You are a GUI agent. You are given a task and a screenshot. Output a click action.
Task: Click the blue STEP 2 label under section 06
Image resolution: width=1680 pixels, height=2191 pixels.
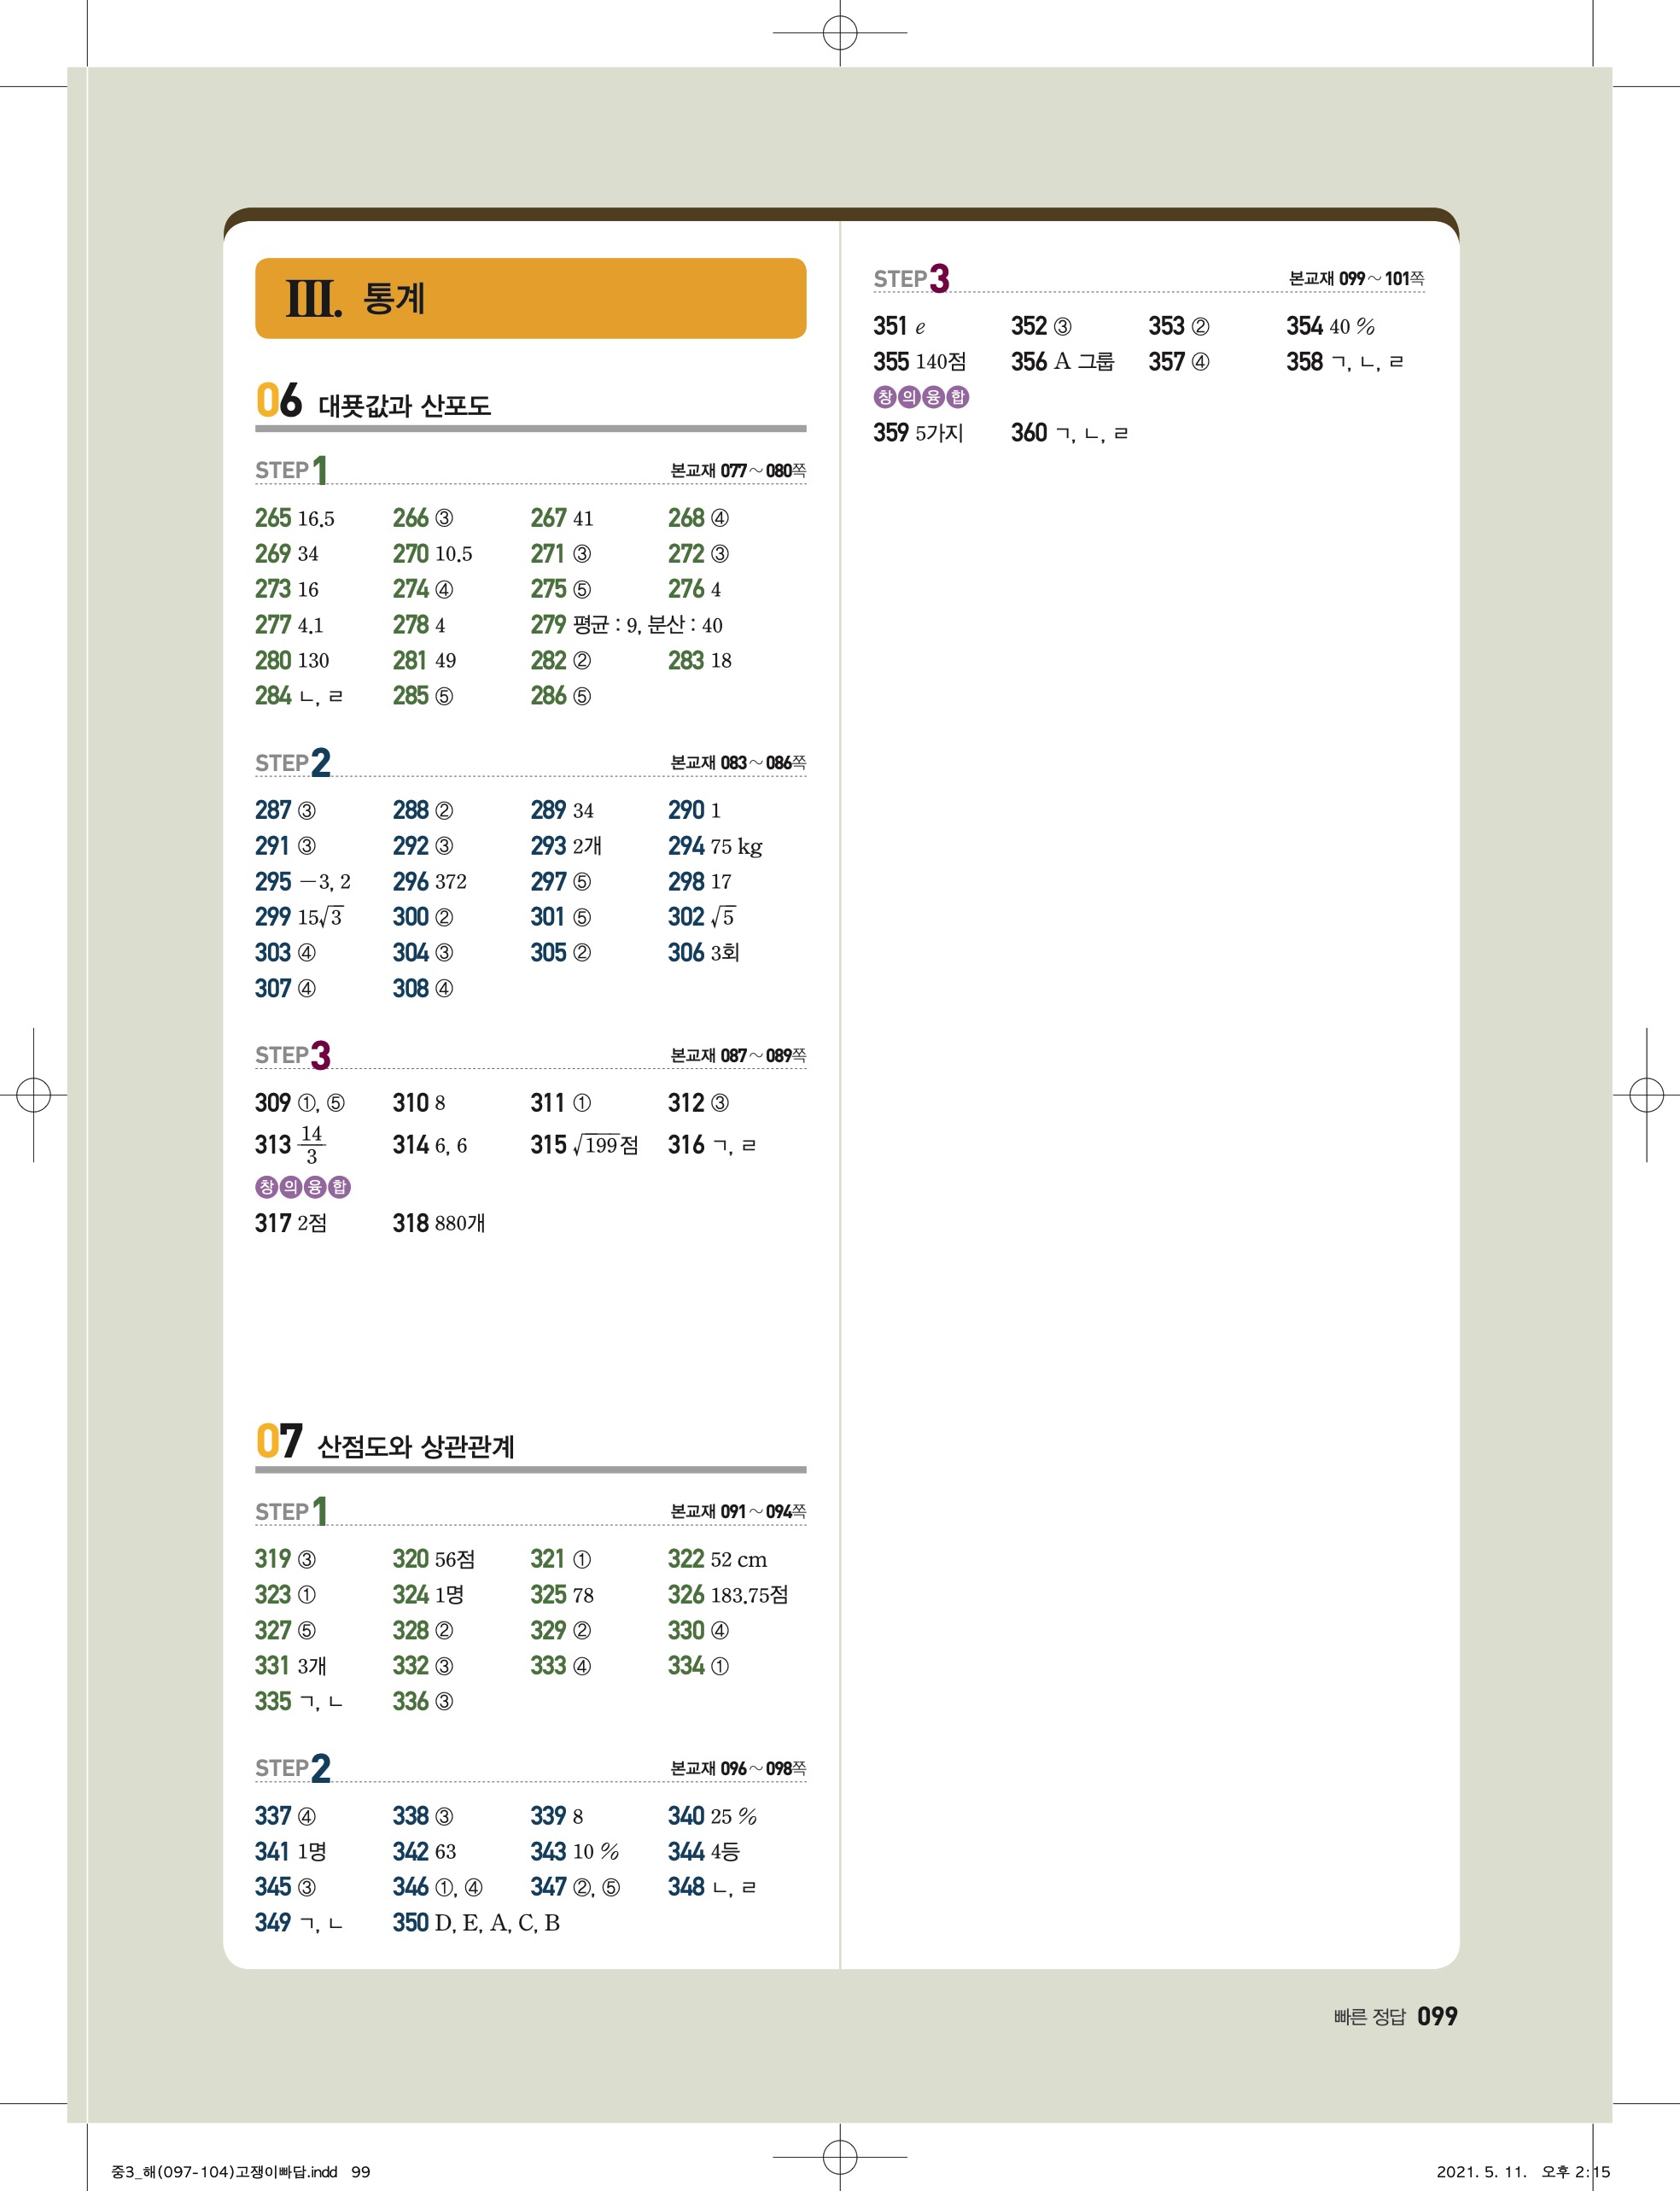293,763
